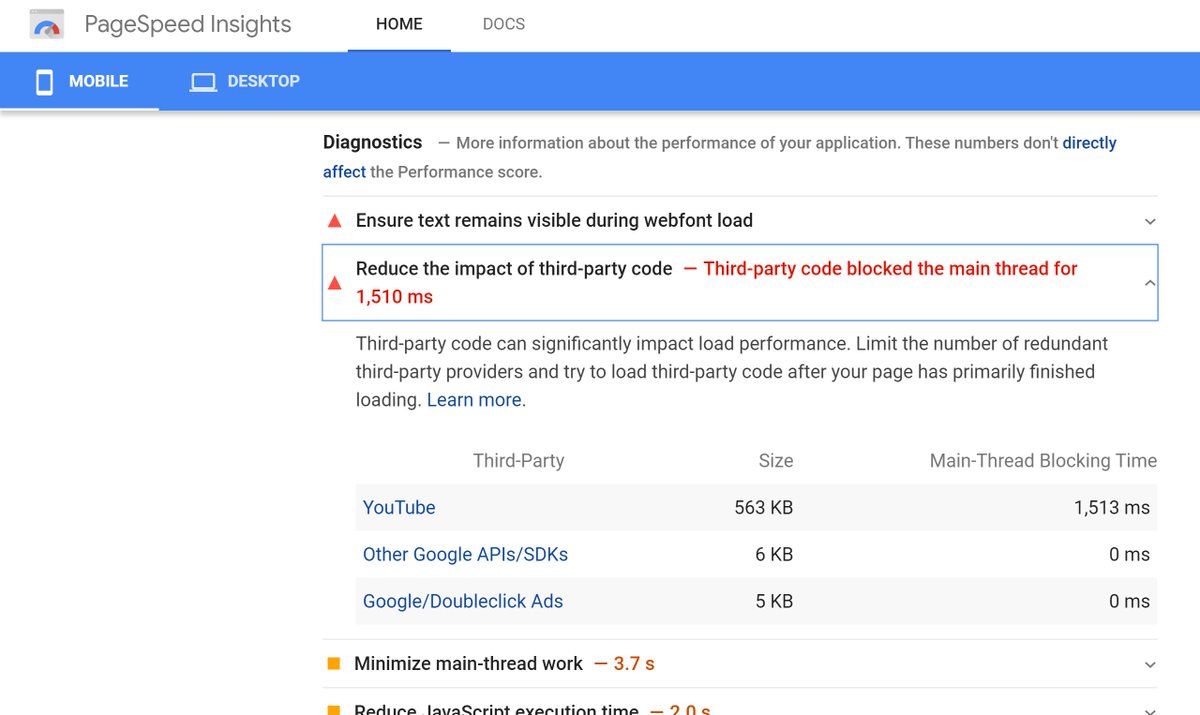Click the '3.7 s' value
The image size is (1200, 715).
coord(634,663)
